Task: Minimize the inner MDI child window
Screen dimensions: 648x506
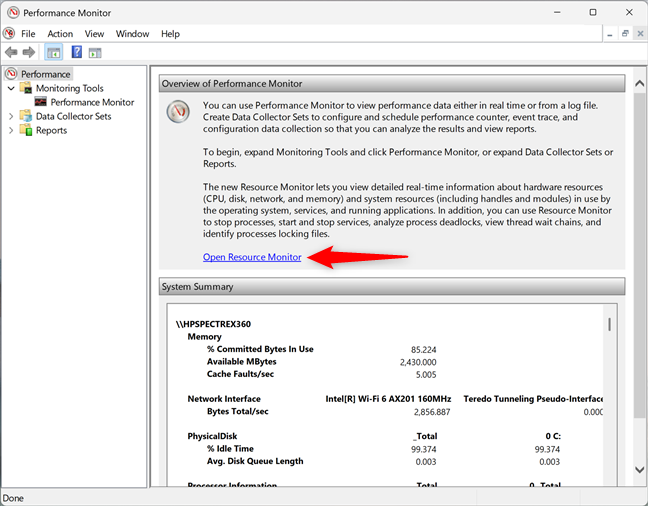Action: click(x=610, y=34)
